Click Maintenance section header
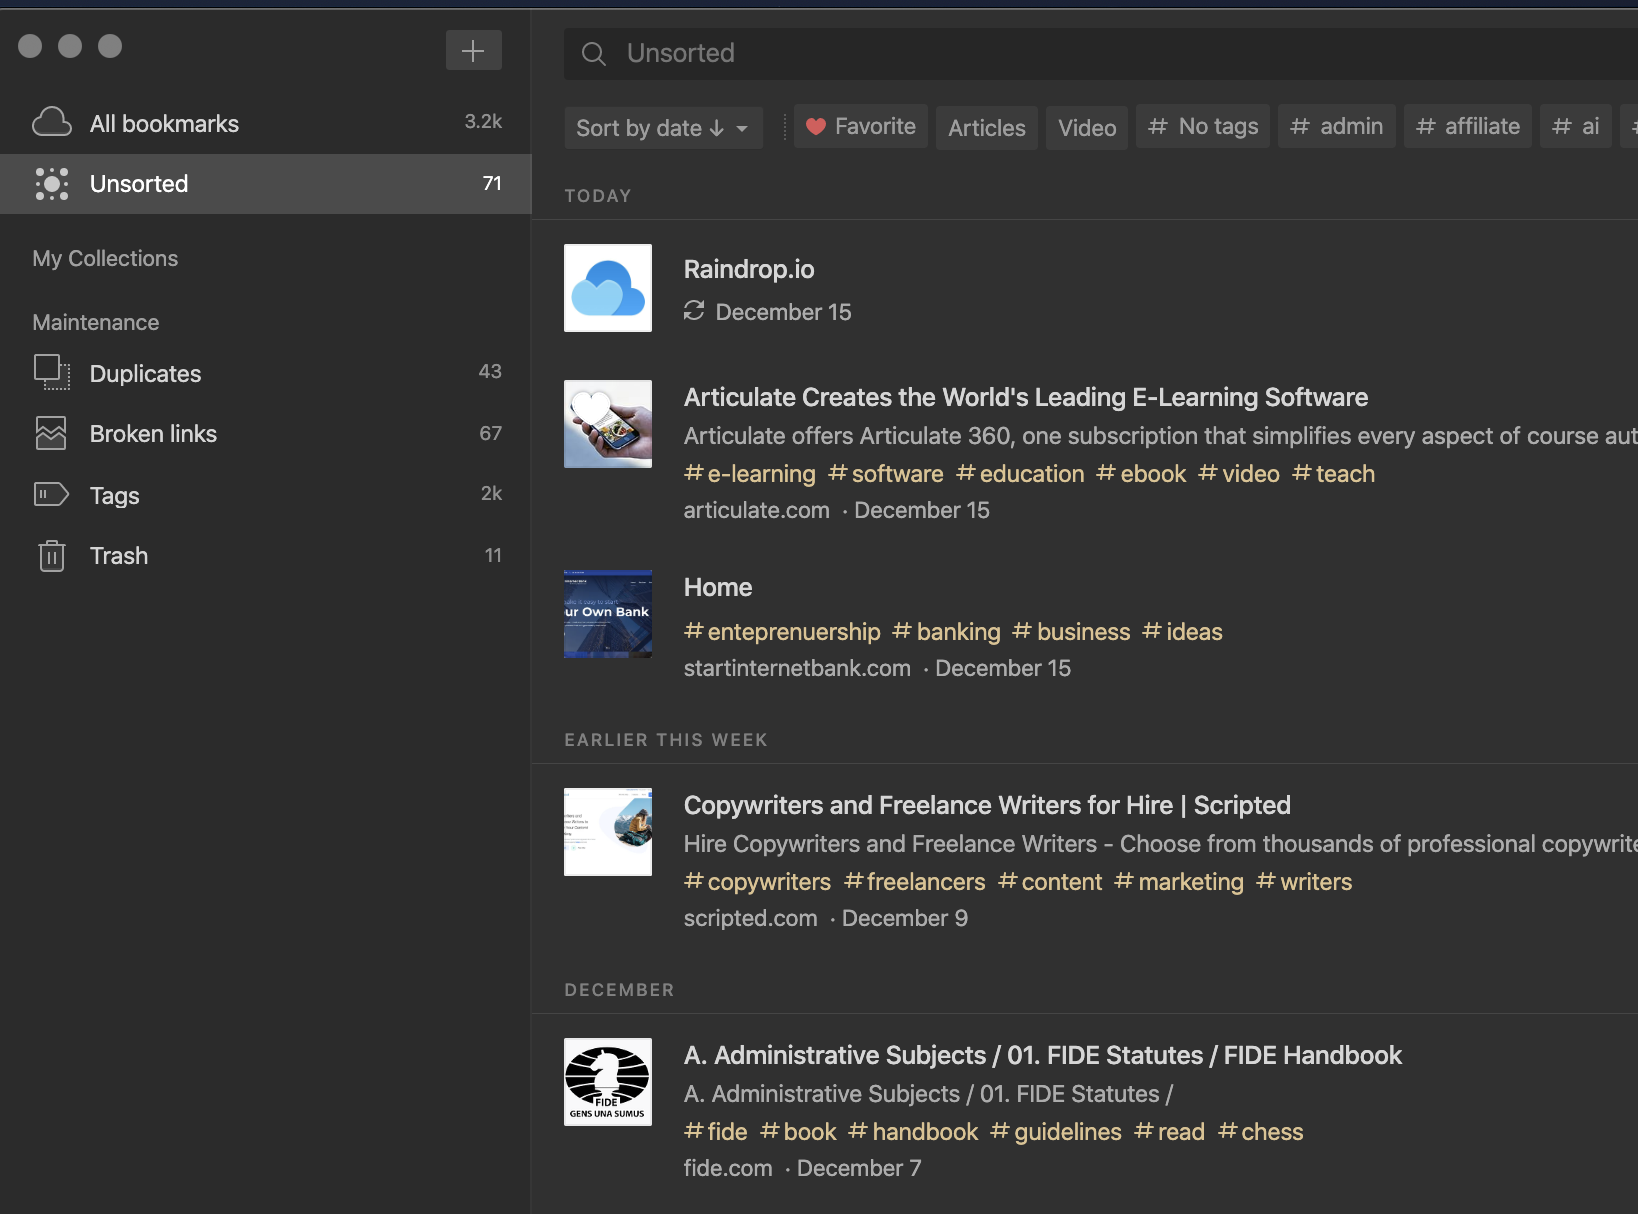 tap(96, 322)
